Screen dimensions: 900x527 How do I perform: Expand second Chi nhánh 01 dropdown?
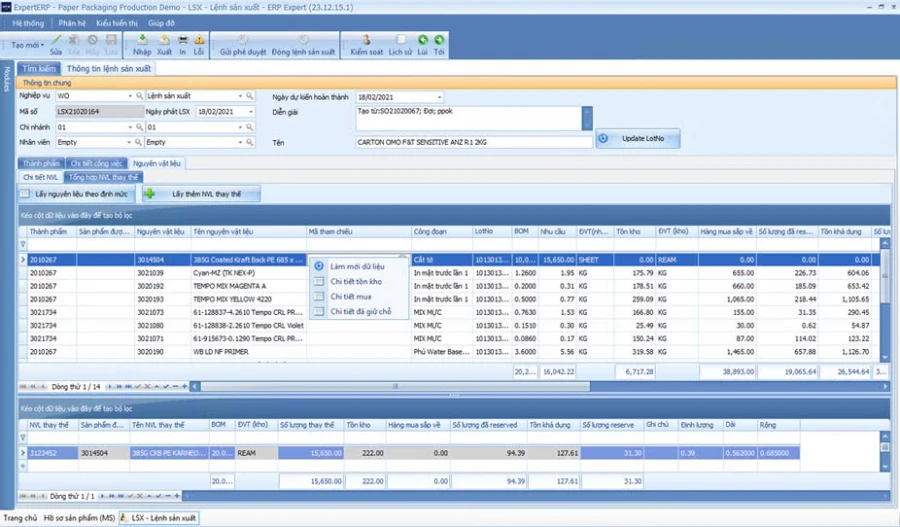tap(240, 127)
